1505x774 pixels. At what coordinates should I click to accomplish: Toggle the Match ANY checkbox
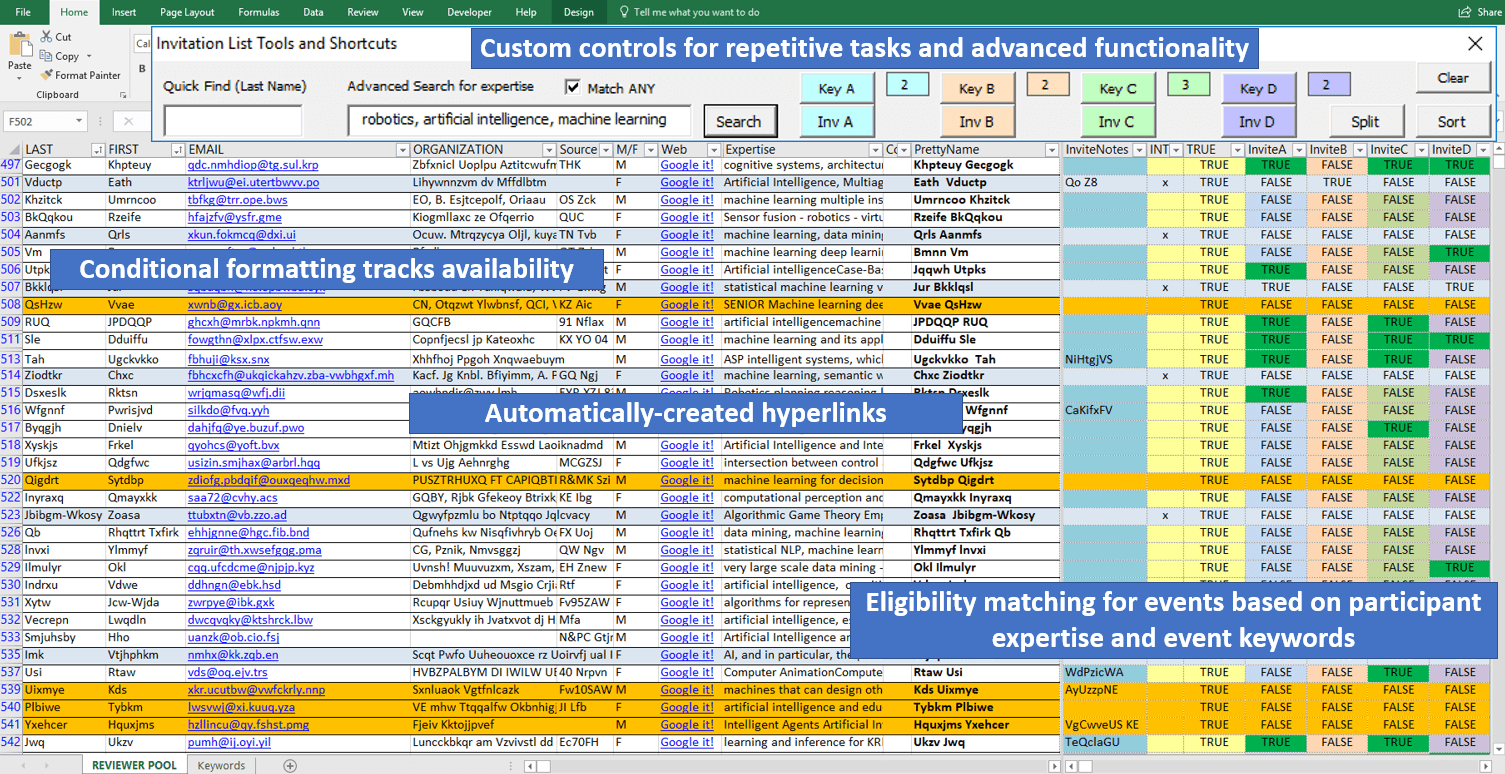[573, 87]
